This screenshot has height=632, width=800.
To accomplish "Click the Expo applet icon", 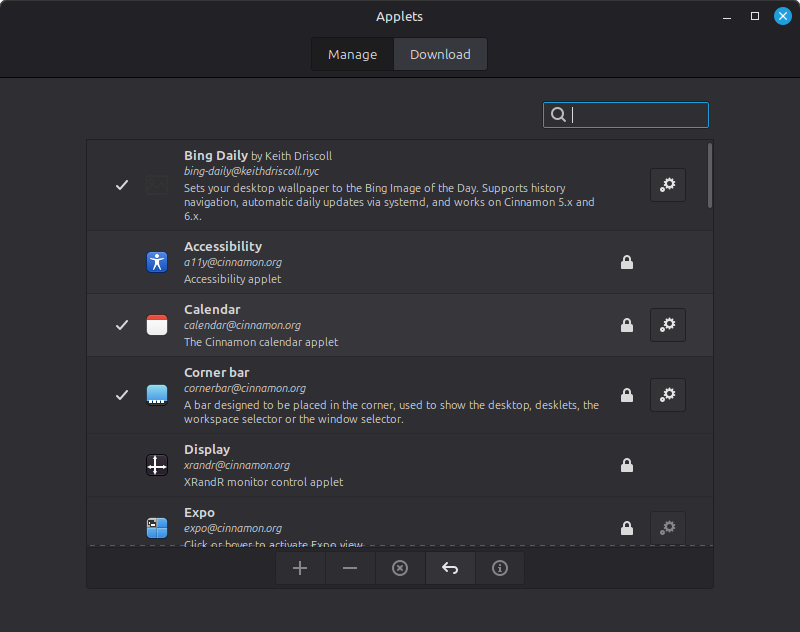I will click(157, 528).
